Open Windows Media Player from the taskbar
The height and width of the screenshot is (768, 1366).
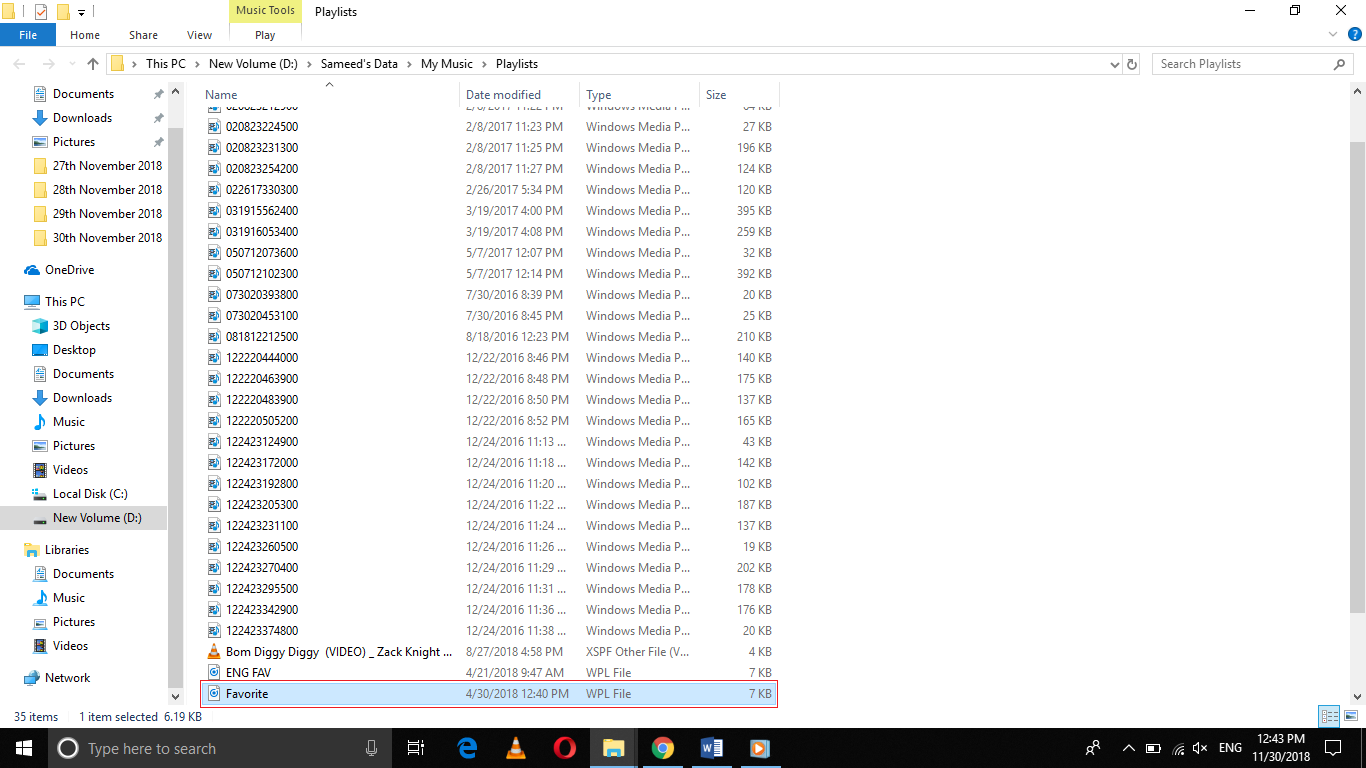coord(760,748)
